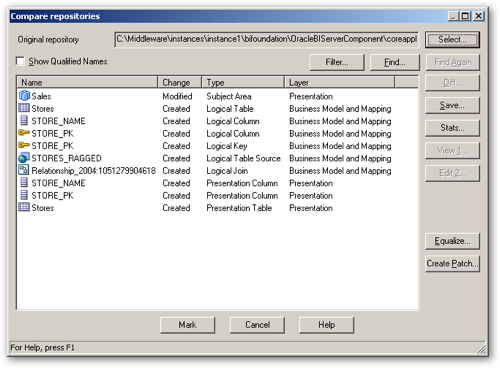The image size is (500, 368).
Task: Click the Stores presentation table icon
Action: pyautogui.click(x=24, y=207)
